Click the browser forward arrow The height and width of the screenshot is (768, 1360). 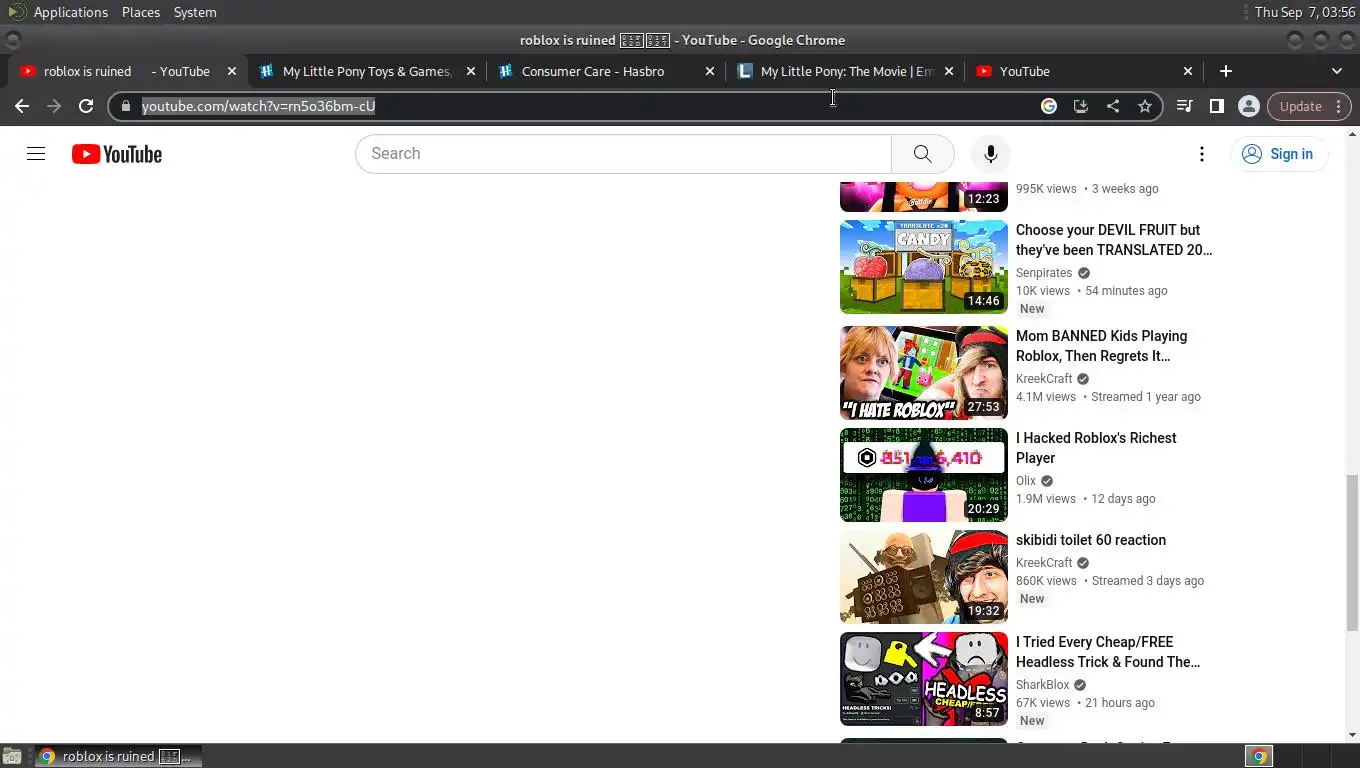click(x=54, y=106)
